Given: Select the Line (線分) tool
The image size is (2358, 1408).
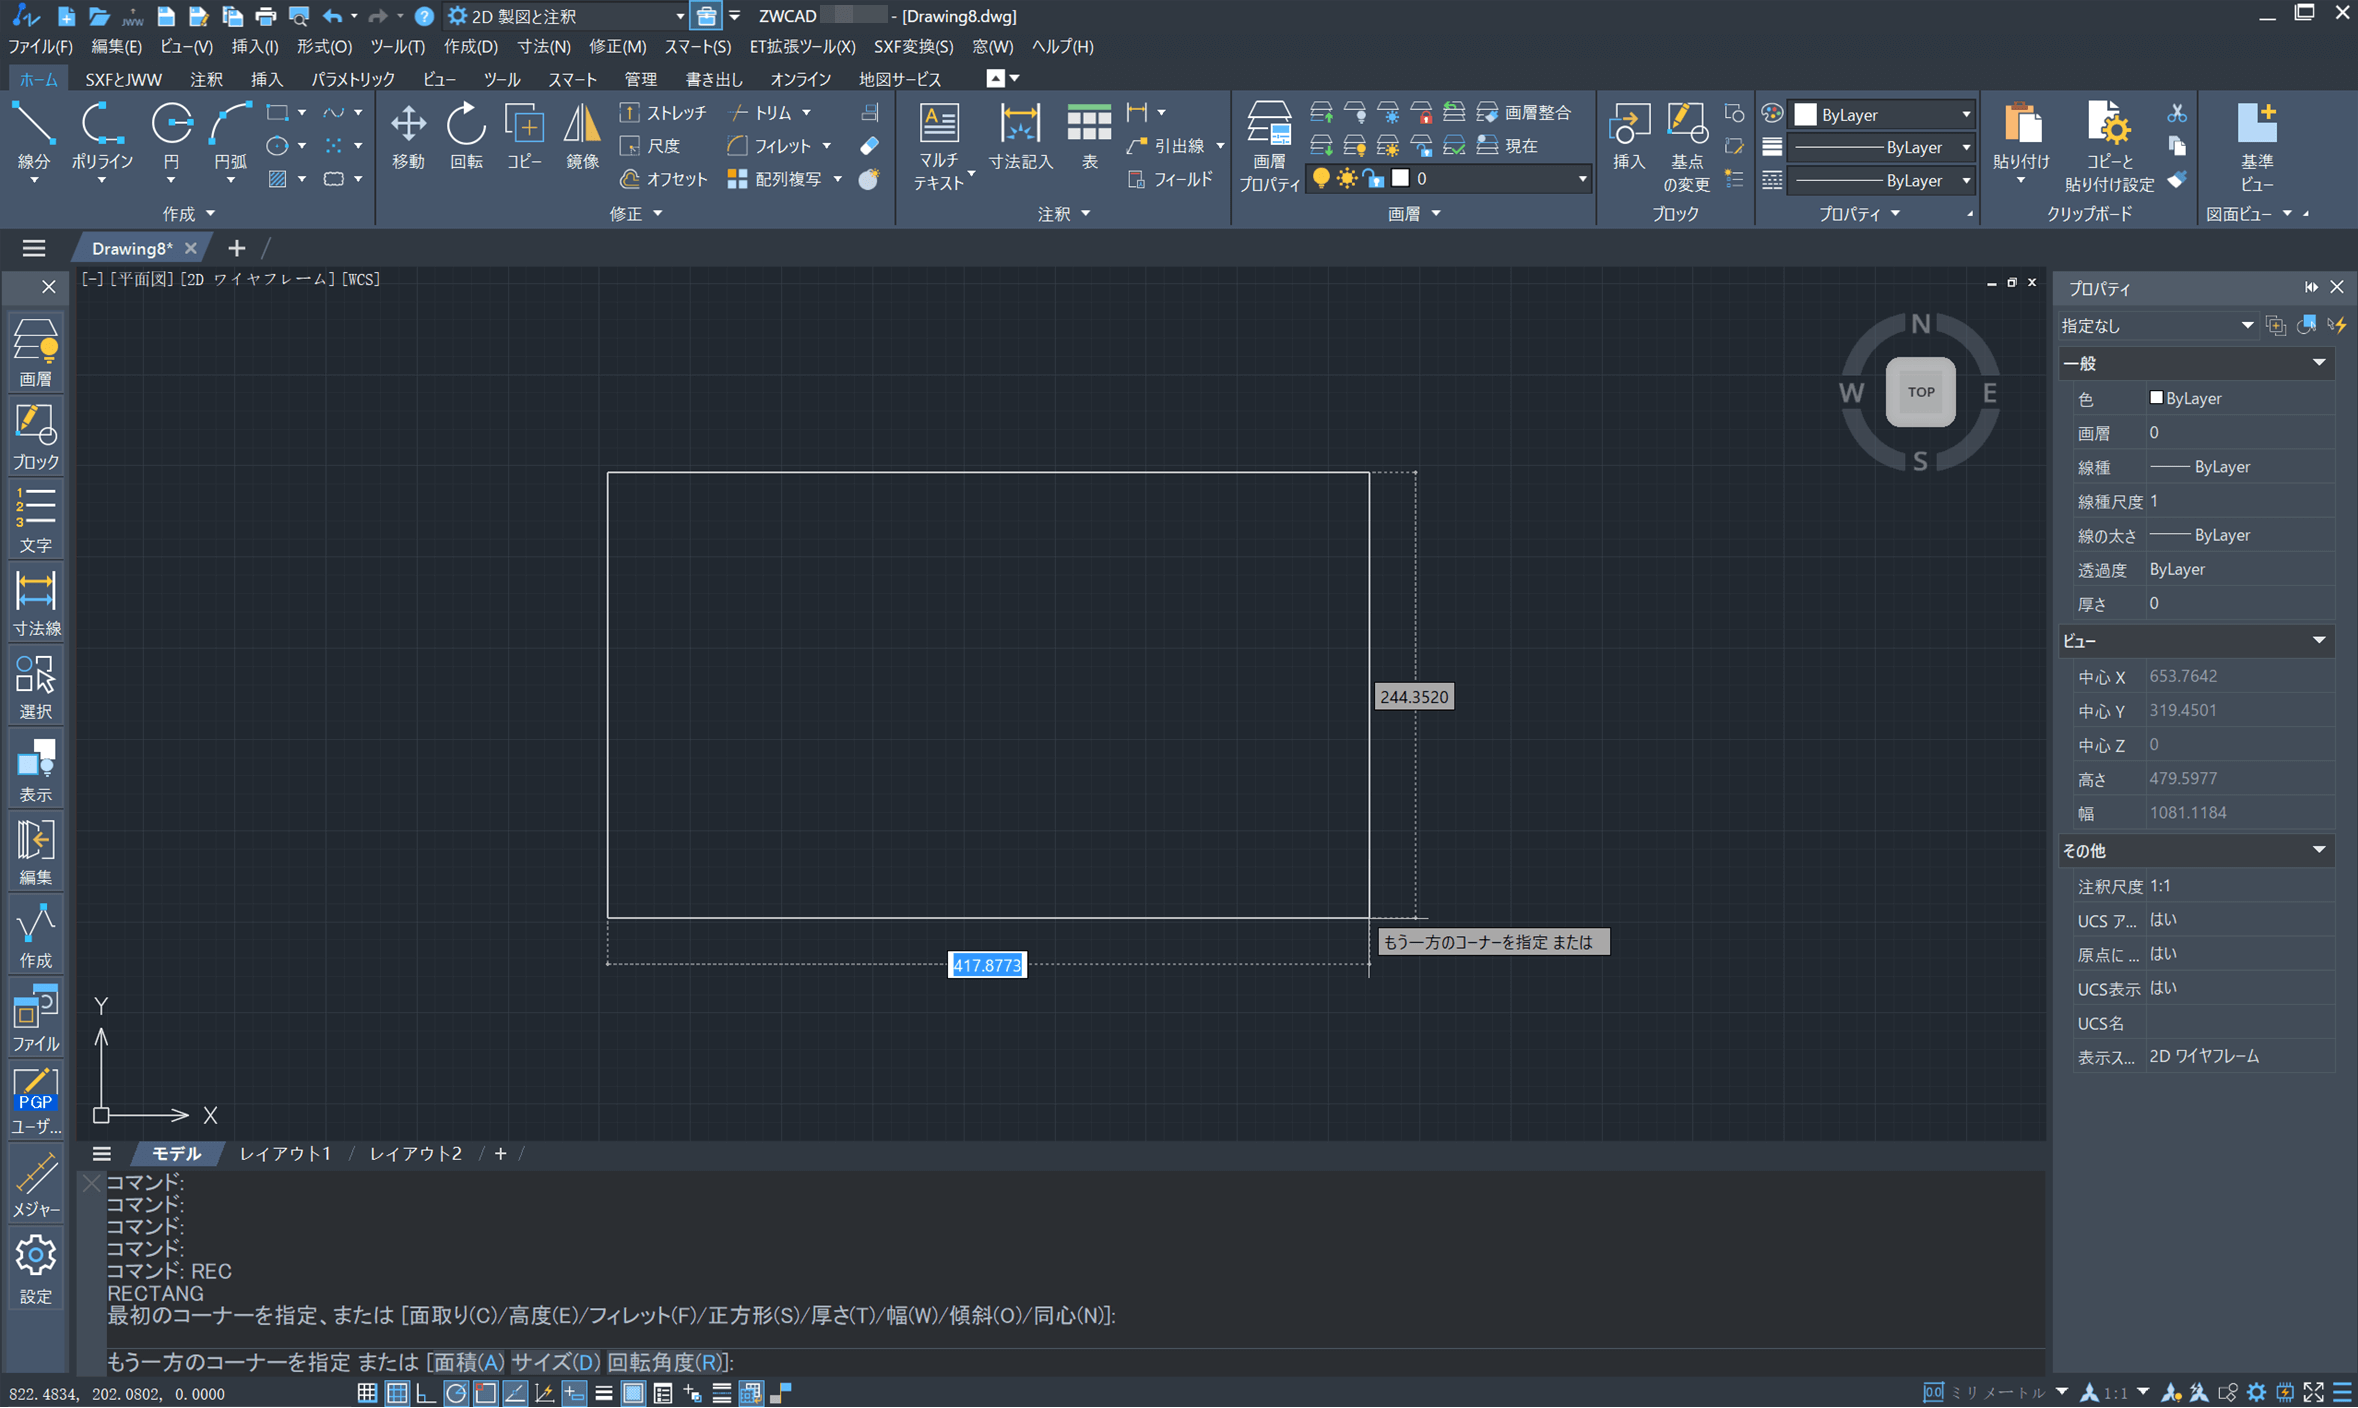Looking at the screenshot, I should coord(34,136).
